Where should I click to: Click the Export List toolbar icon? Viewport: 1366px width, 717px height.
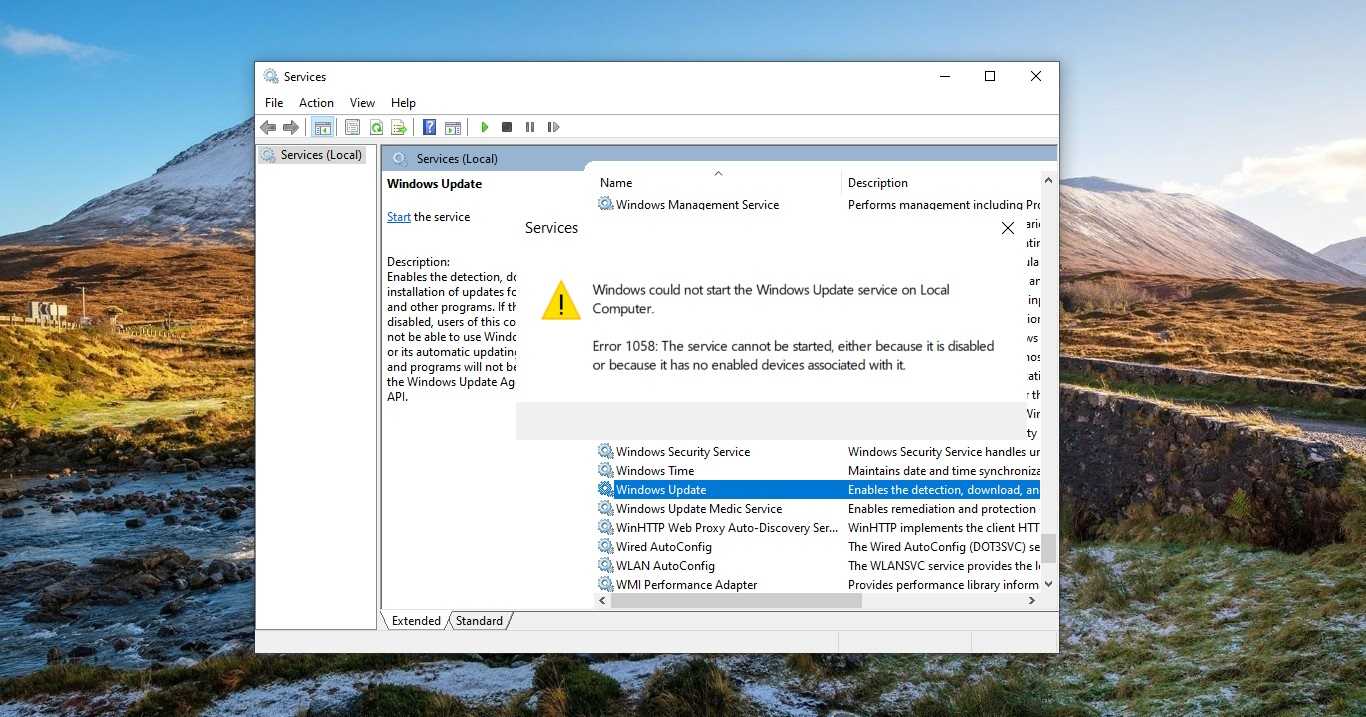coord(399,127)
